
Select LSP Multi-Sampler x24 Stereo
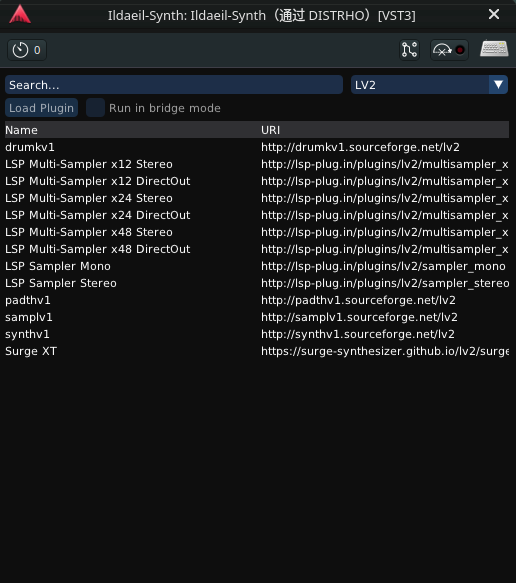coord(257,198)
